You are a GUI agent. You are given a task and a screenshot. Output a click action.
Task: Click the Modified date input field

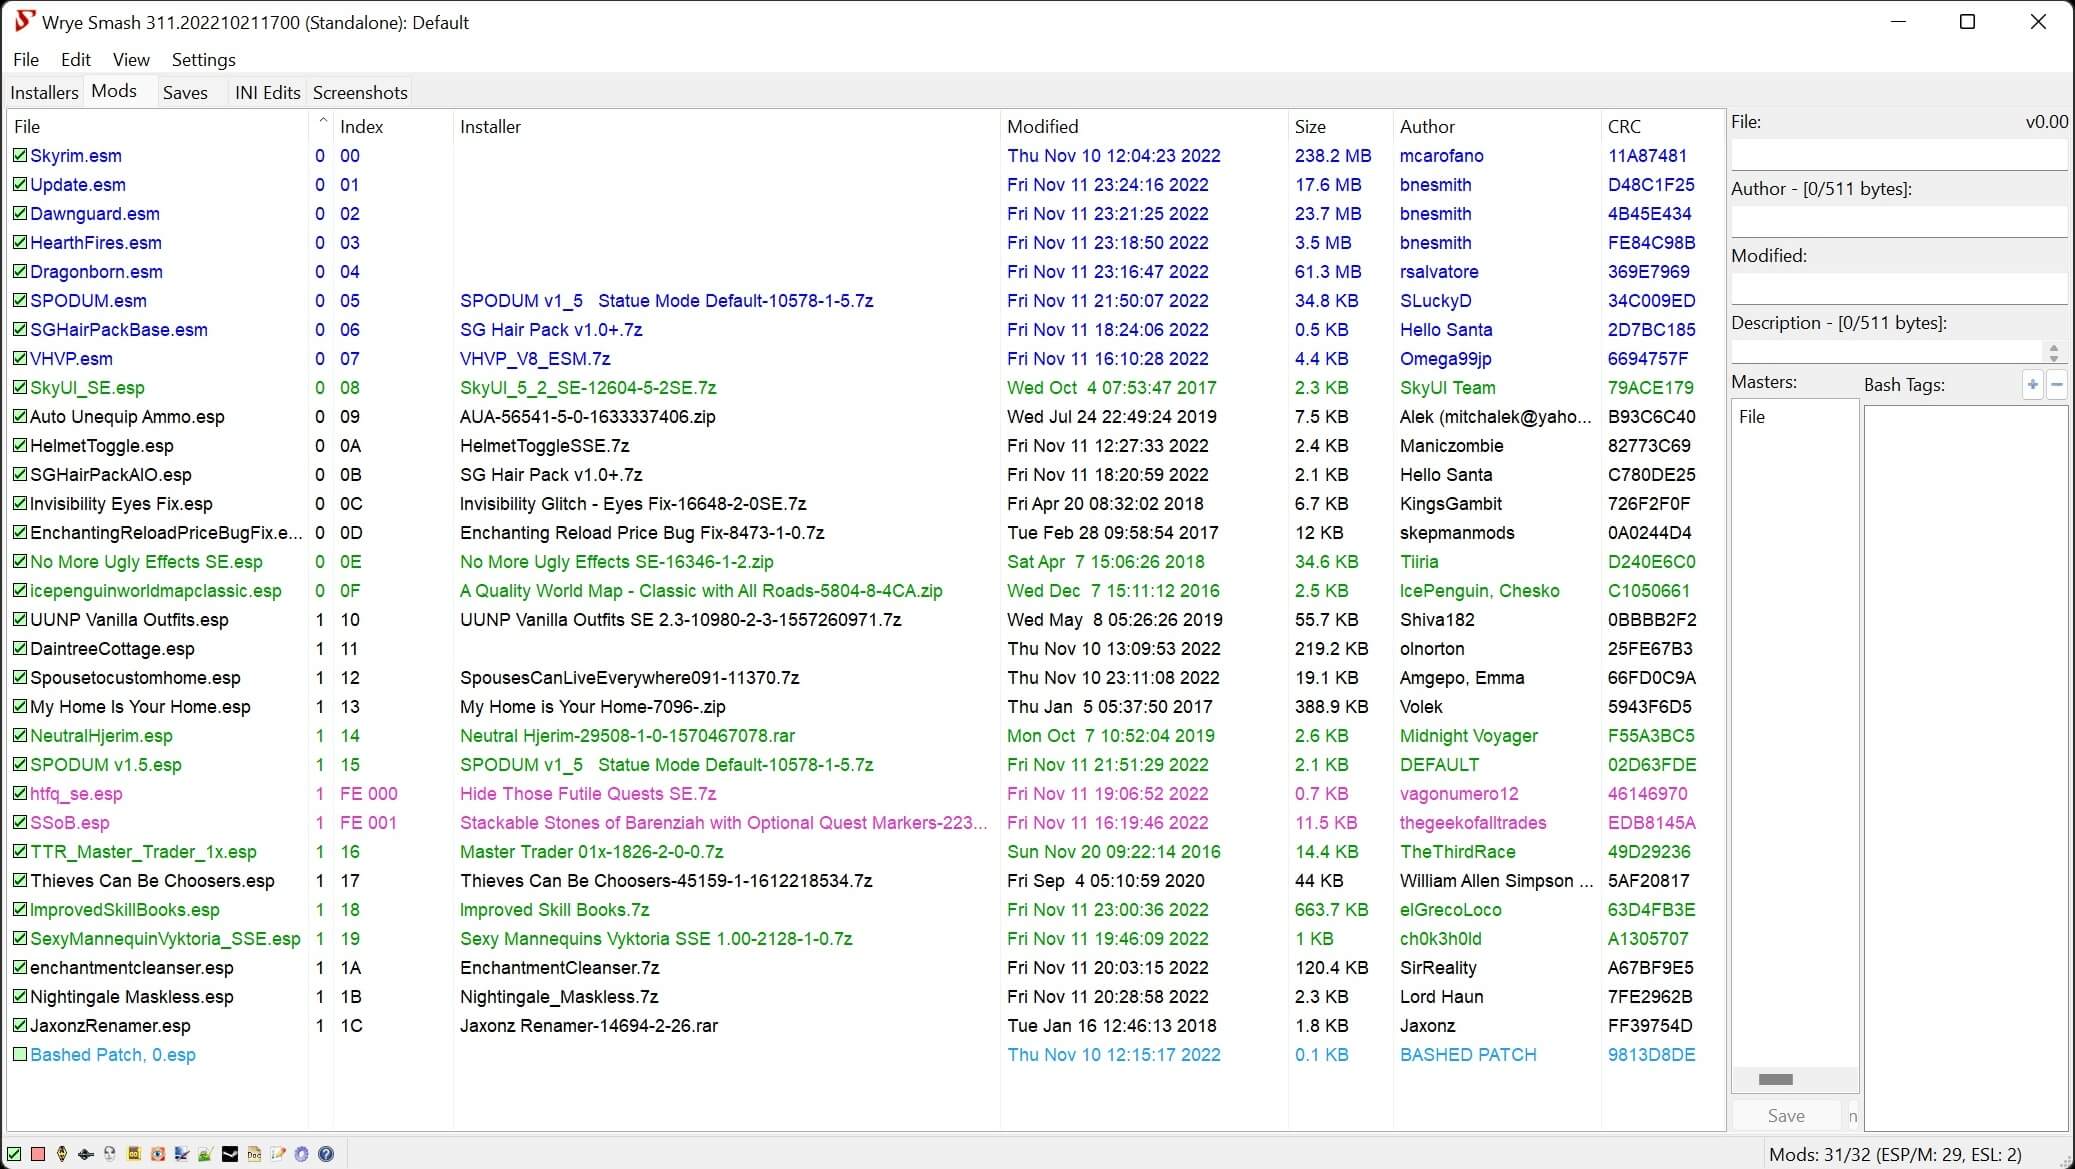1899,288
